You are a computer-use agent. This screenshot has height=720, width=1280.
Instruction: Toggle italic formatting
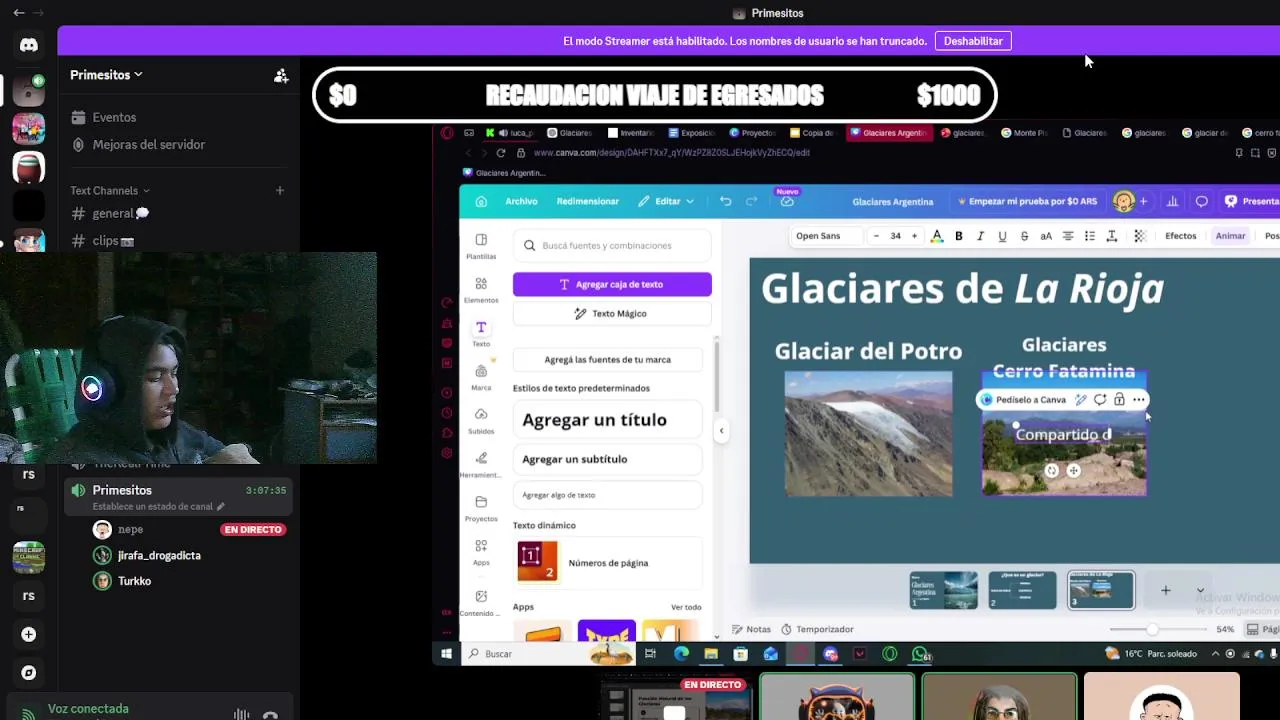[x=980, y=236]
